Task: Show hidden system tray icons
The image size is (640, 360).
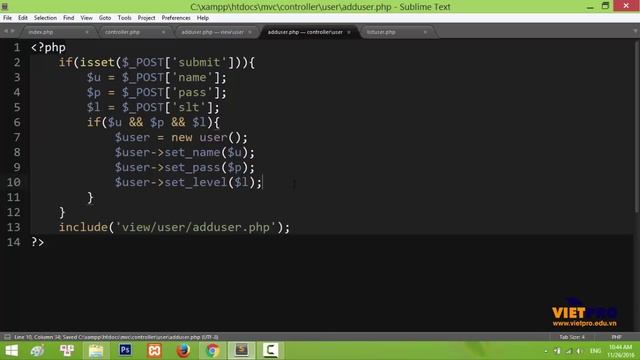Action: click(546, 351)
